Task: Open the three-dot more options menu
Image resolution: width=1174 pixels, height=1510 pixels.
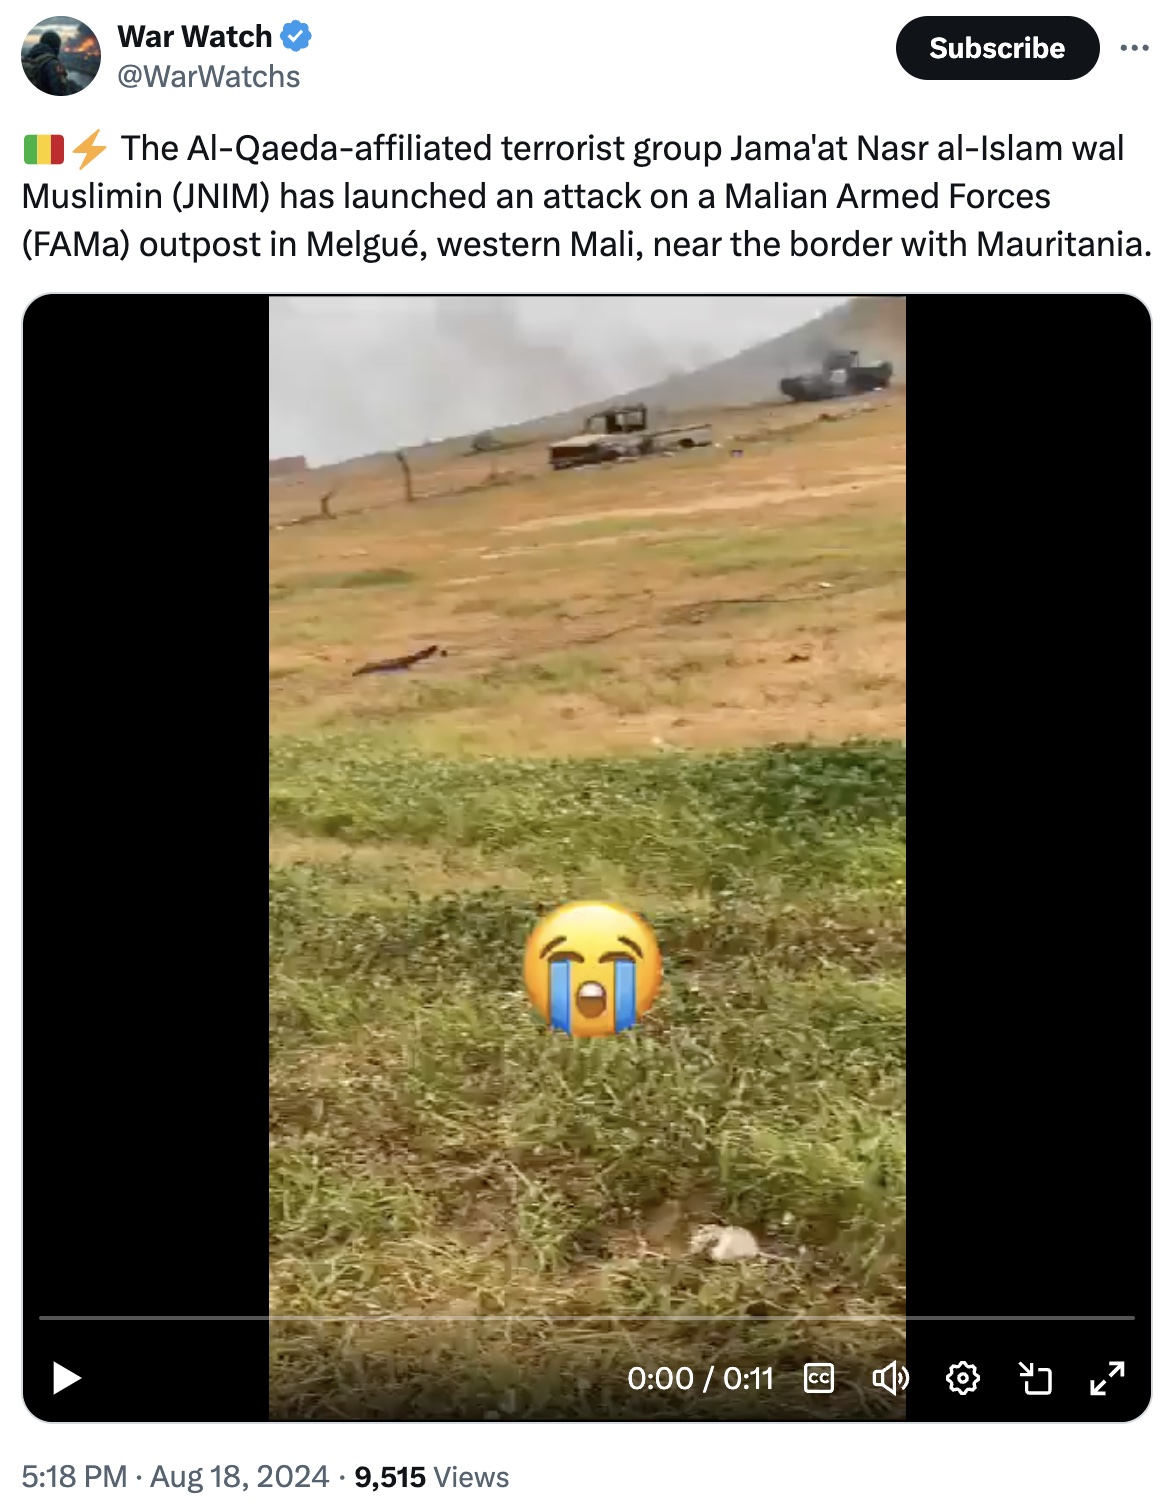Action: coord(1134,48)
